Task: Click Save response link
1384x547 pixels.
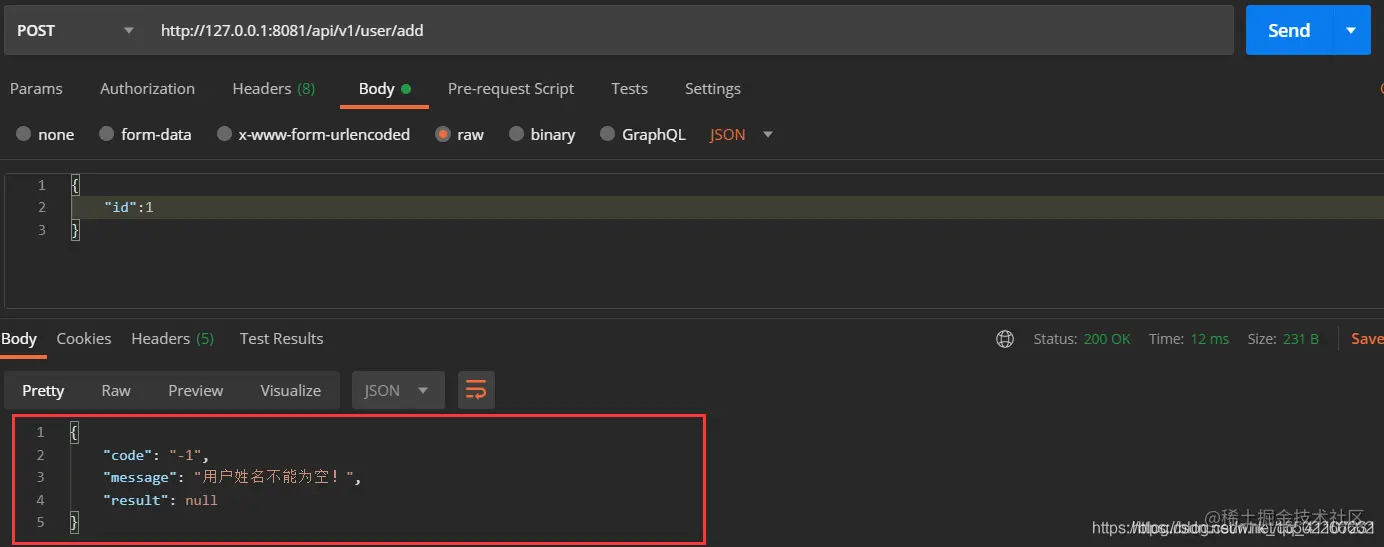Action: pyautogui.click(x=1367, y=339)
